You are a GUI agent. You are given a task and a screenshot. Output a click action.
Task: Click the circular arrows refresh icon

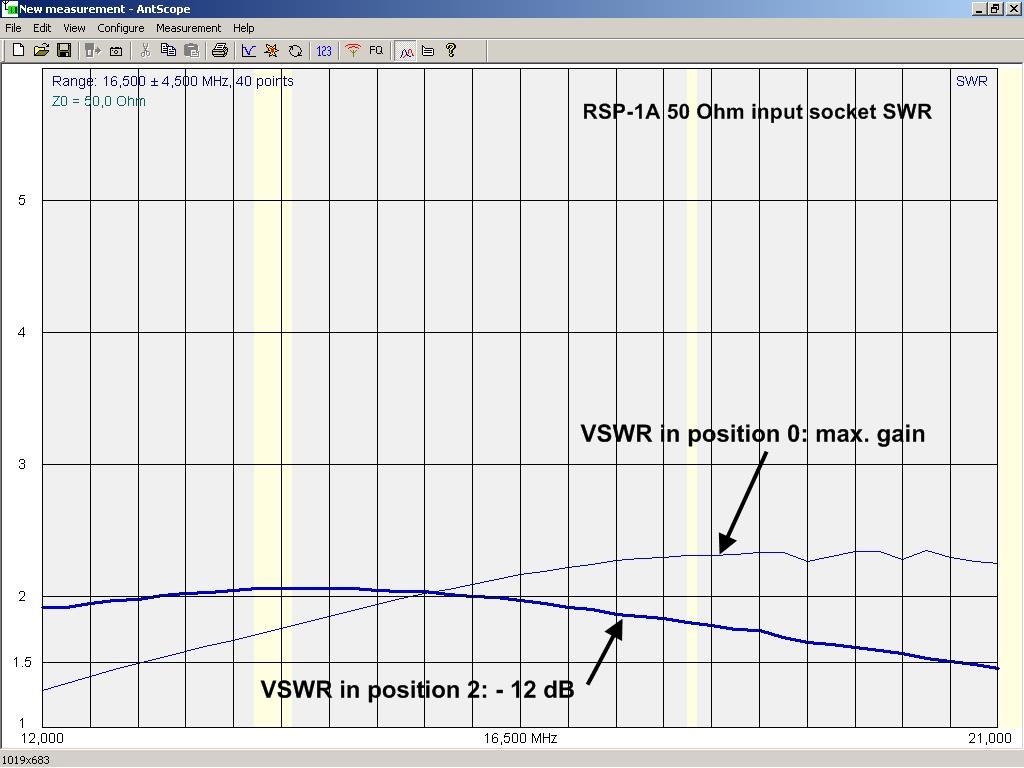(295, 50)
